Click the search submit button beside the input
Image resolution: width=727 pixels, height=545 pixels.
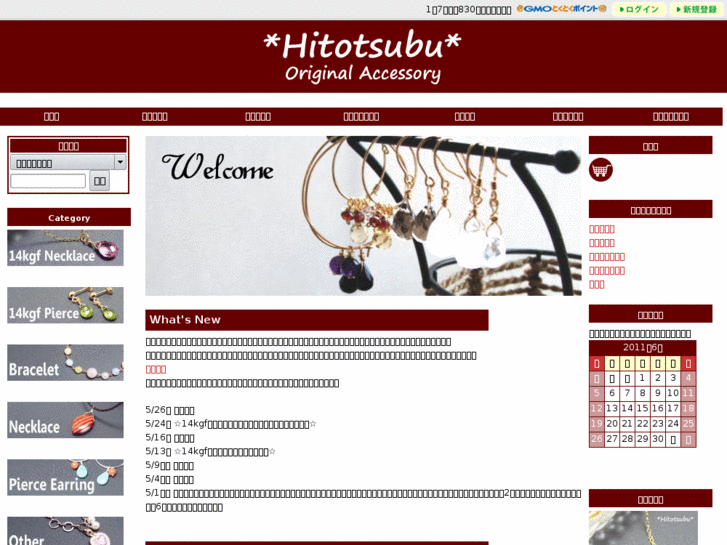(x=100, y=181)
